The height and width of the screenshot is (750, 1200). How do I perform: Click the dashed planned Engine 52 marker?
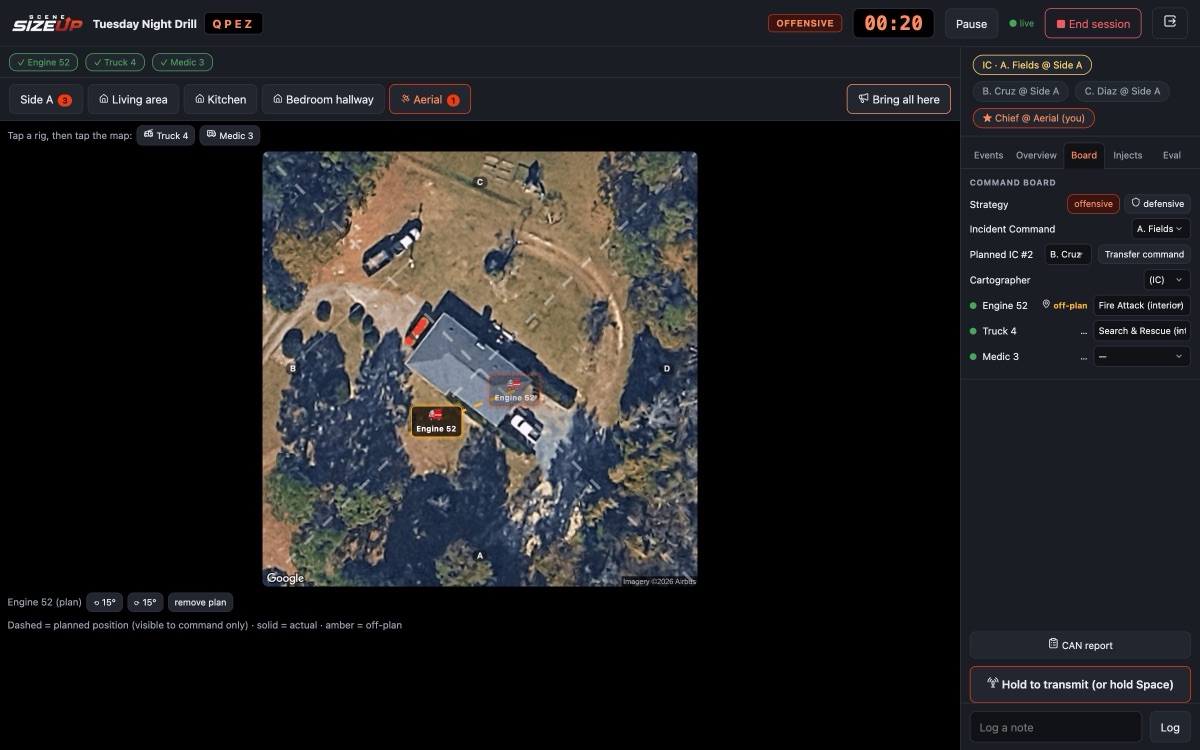[x=514, y=390]
